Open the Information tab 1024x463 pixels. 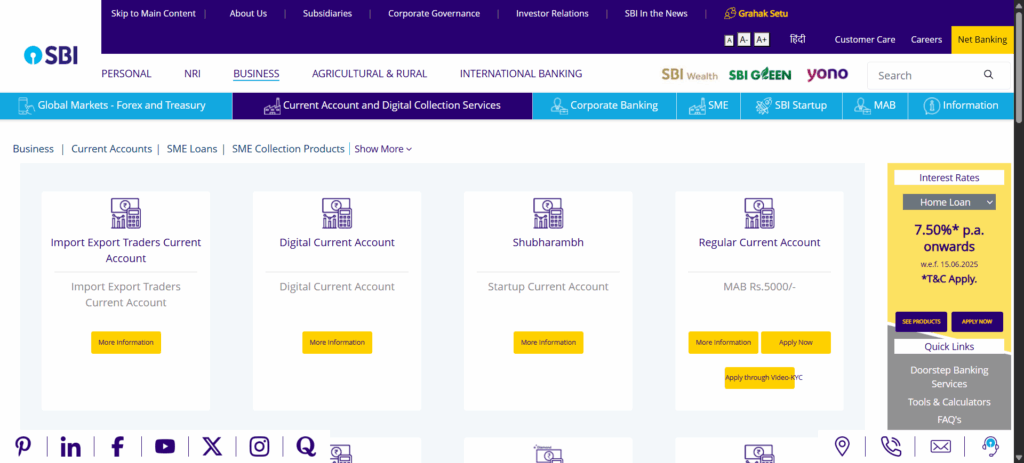click(x=961, y=106)
